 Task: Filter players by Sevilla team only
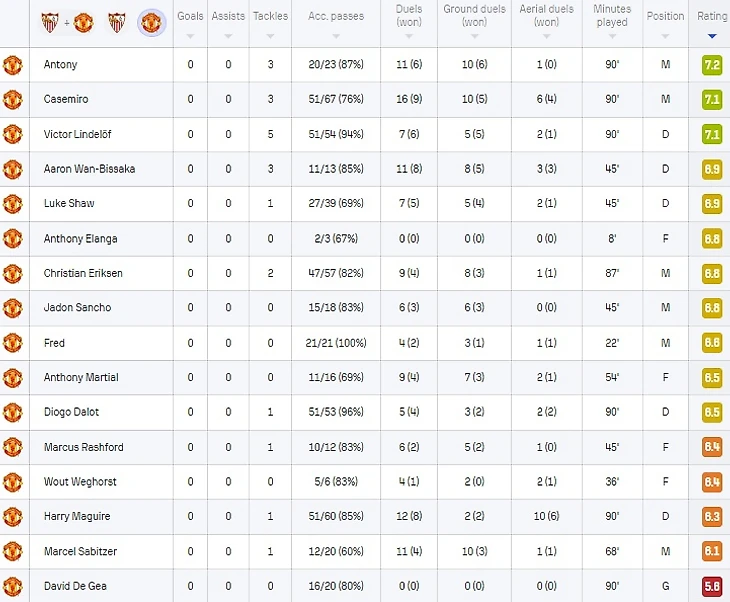[x=116, y=21]
